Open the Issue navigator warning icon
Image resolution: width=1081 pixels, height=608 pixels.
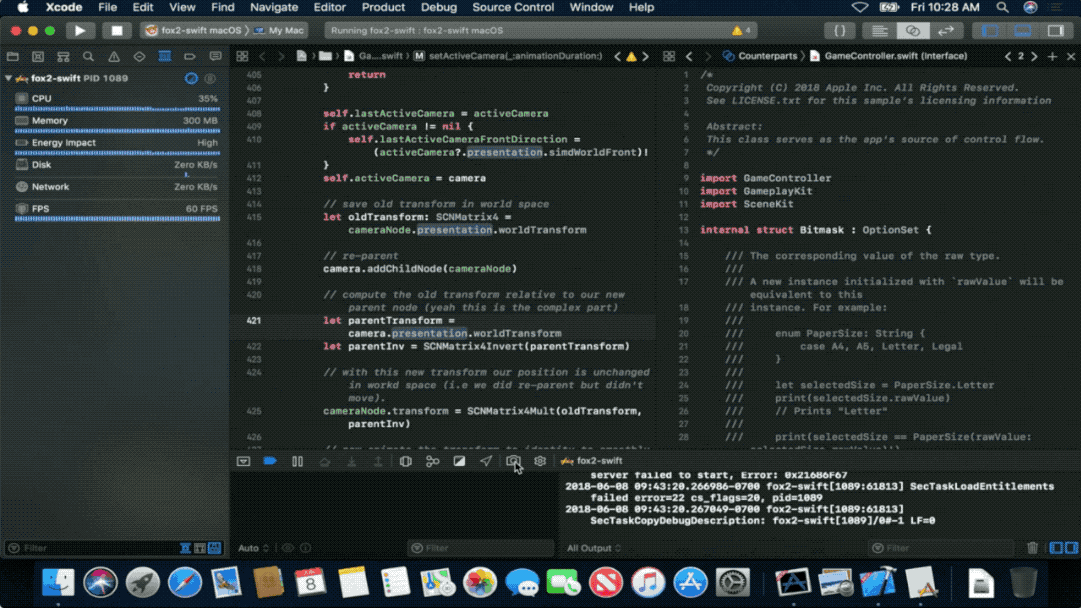(114, 57)
